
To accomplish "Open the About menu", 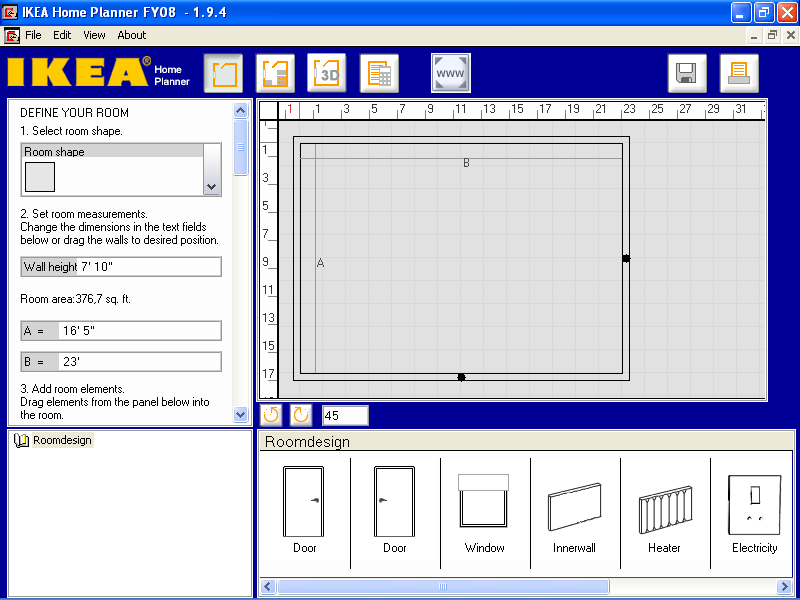I will point(131,35).
